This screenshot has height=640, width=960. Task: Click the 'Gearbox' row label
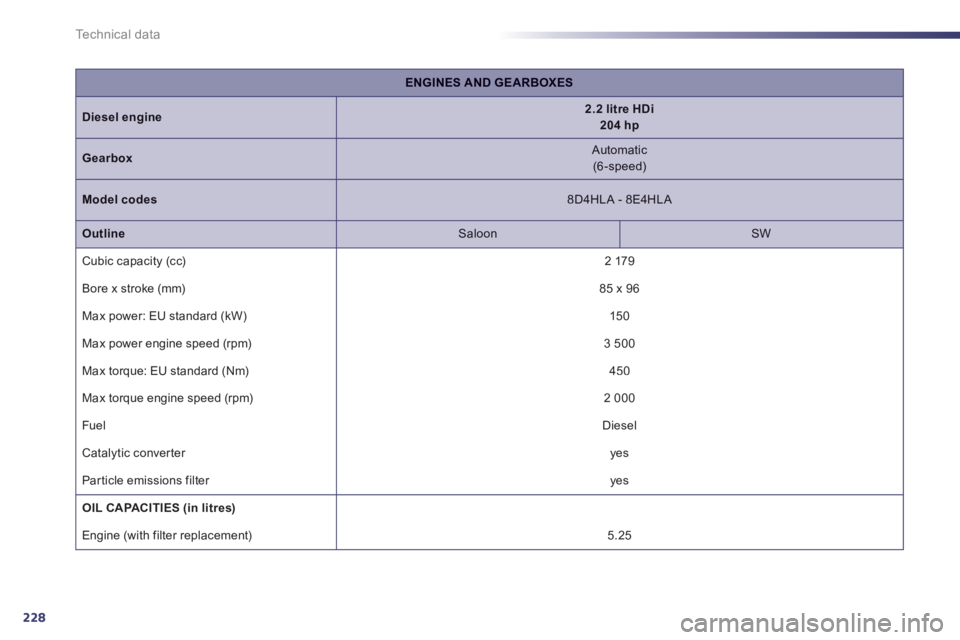click(107, 158)
